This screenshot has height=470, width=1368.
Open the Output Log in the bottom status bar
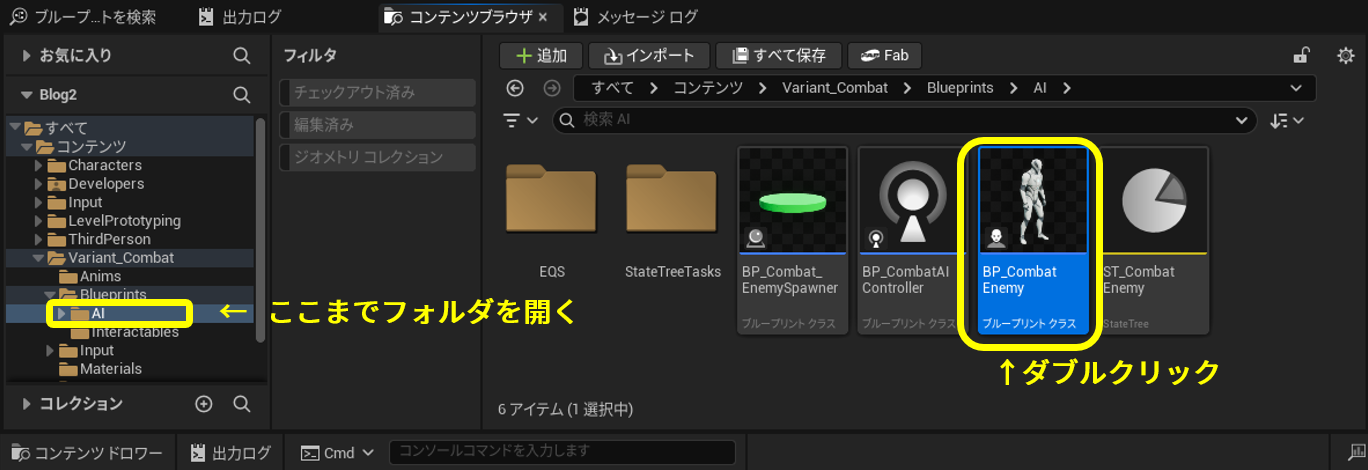click(x=231, y=453)
